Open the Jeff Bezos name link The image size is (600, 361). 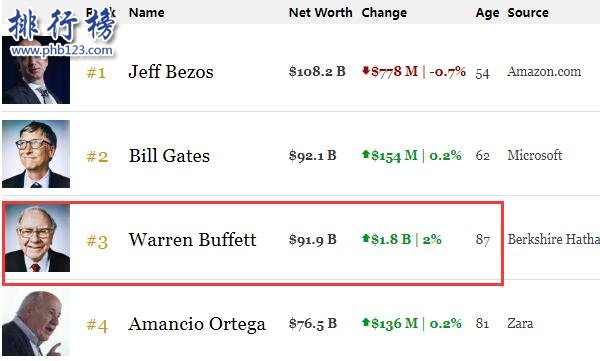pyautogui.click(x=171, y=72)
